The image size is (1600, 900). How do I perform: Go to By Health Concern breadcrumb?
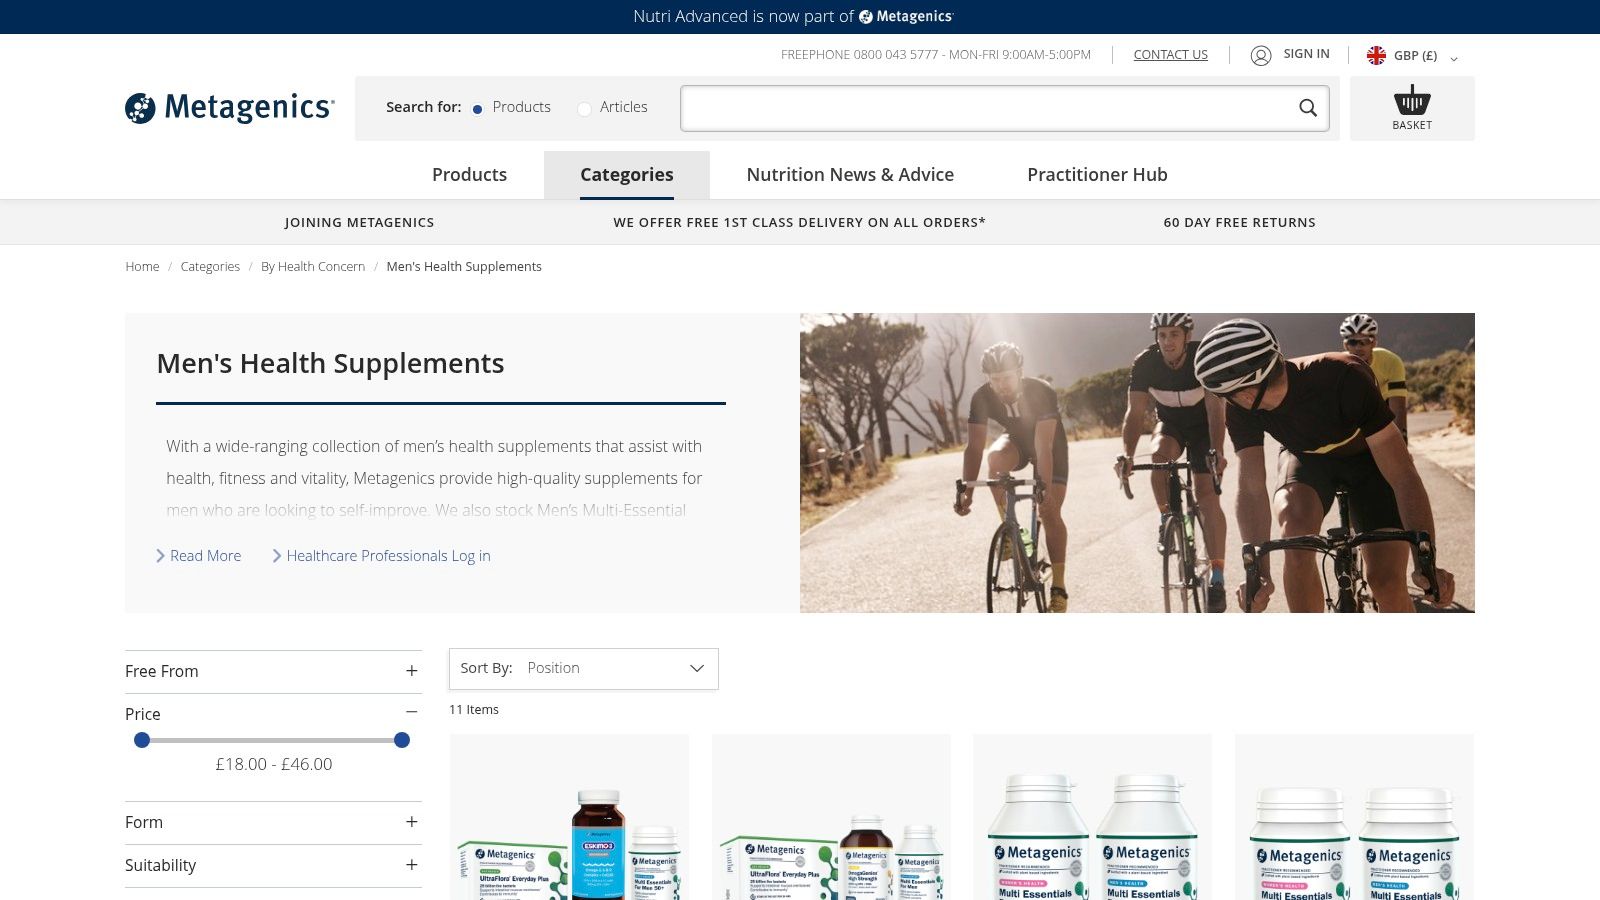click(313, 267)
